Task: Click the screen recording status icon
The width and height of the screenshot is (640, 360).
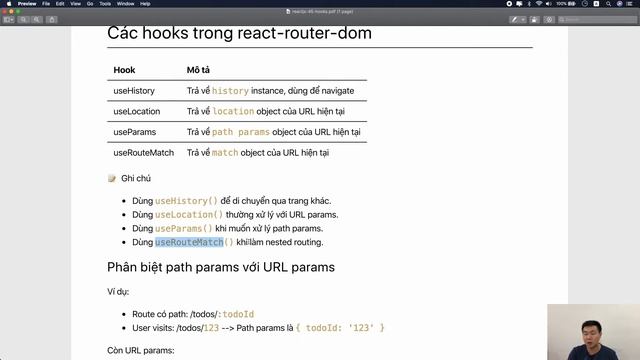Action: point(509,4)
